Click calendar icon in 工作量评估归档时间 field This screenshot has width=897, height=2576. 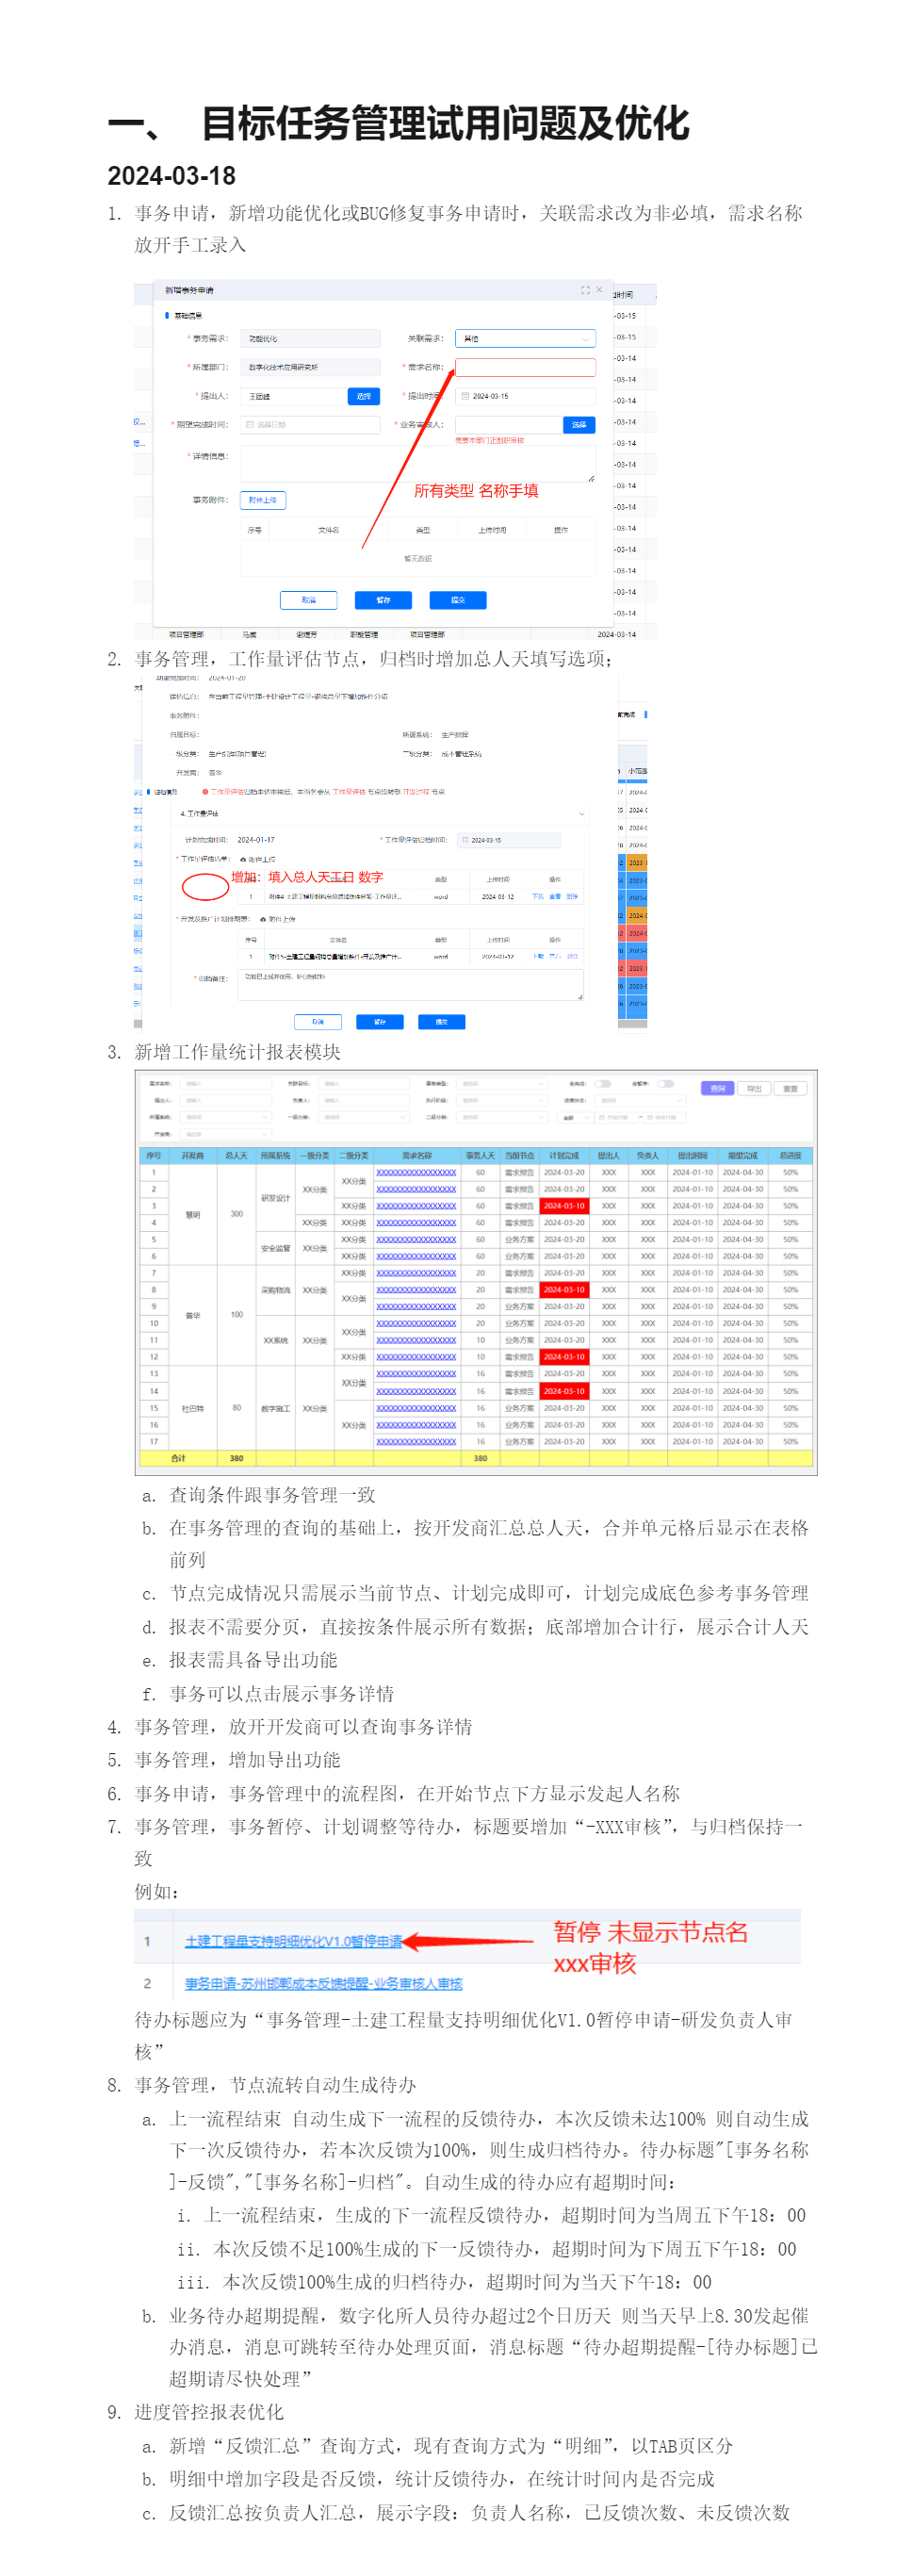click(464, 840)
